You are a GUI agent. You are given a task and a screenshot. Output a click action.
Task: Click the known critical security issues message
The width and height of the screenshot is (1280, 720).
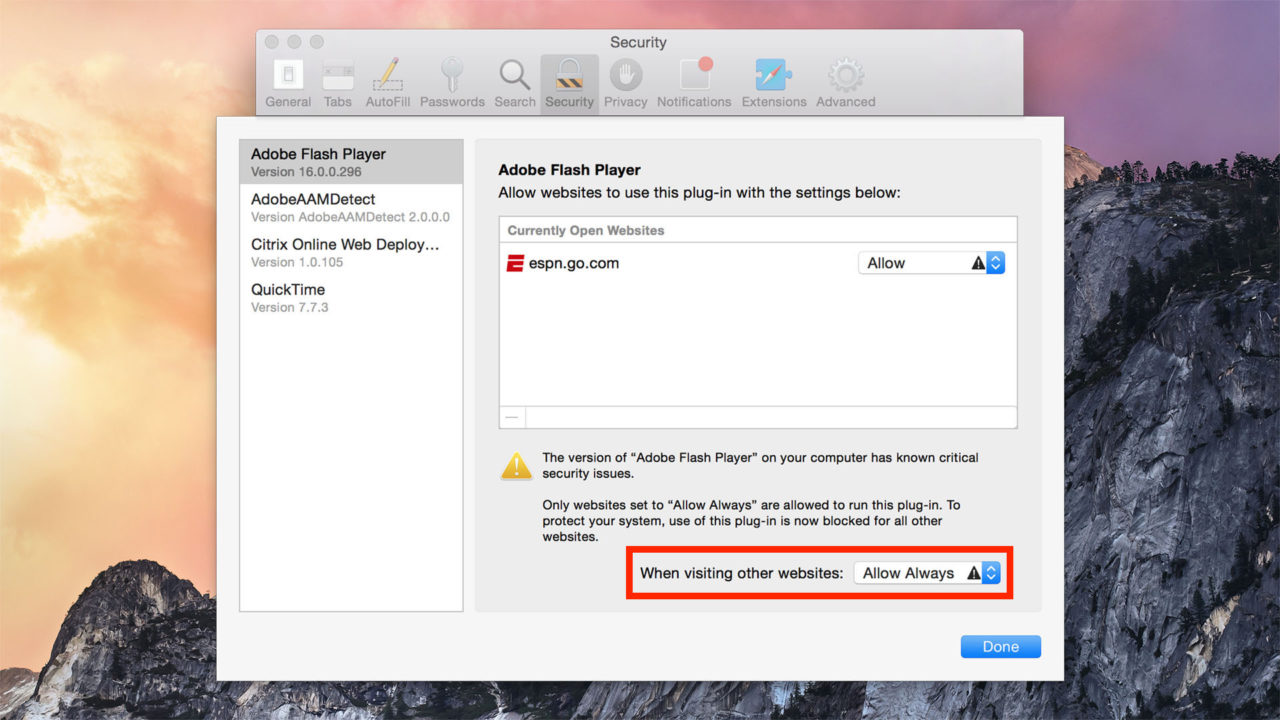[760, 465]
